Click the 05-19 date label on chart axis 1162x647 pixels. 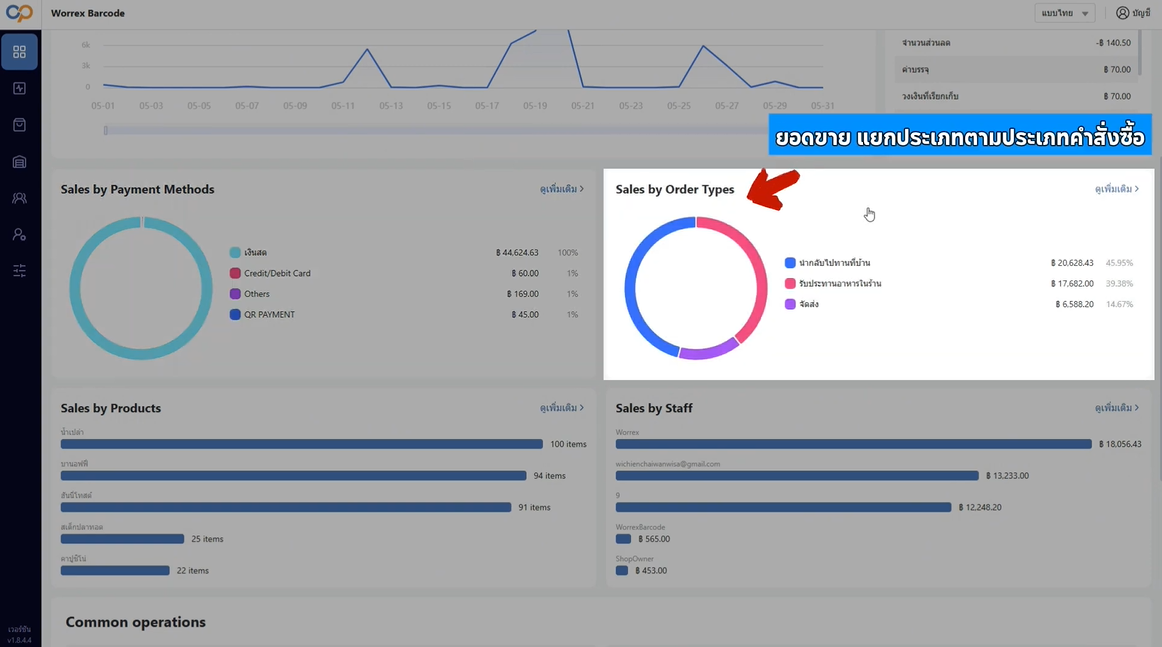[x=535, y=106]
